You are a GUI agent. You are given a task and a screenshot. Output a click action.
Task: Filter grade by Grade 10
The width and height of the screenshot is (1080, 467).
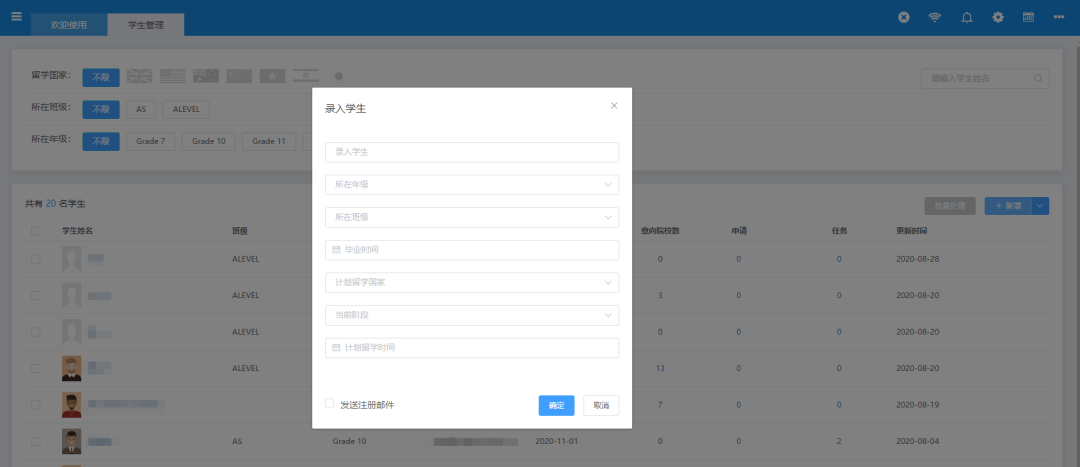pos(209,142)
